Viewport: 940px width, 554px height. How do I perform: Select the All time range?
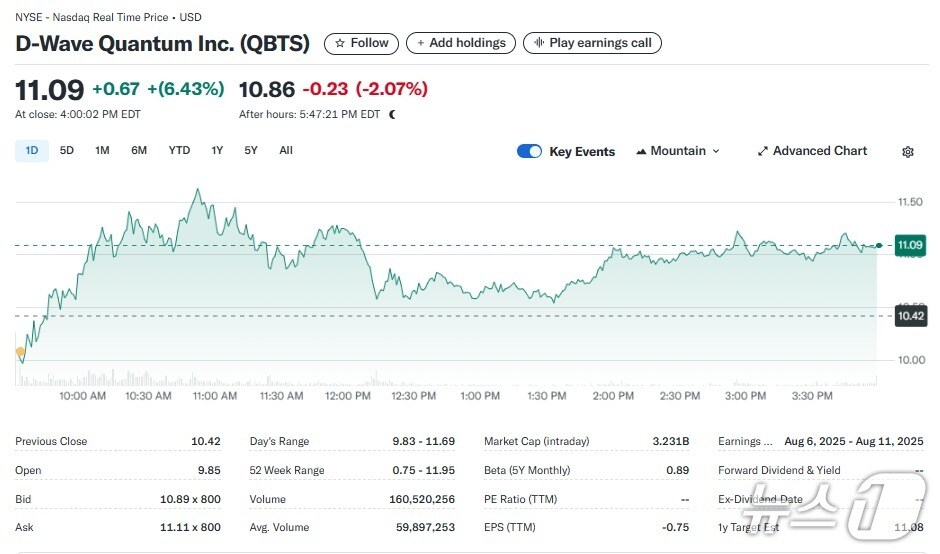point(286,150)
